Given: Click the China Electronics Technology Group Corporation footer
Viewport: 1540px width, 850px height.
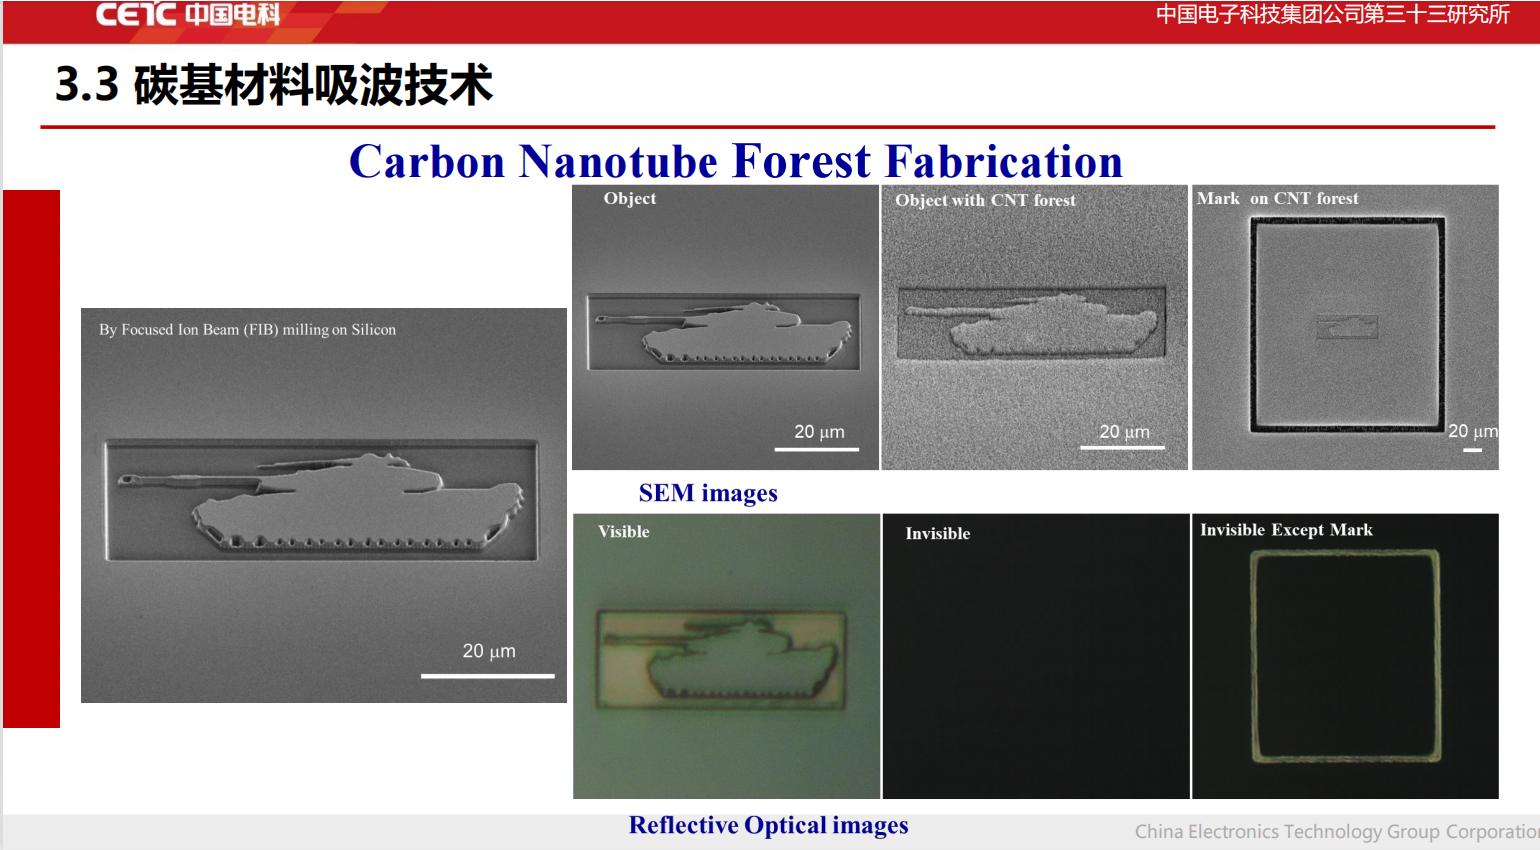Looking at the screenshot, I should point(1337,831).
